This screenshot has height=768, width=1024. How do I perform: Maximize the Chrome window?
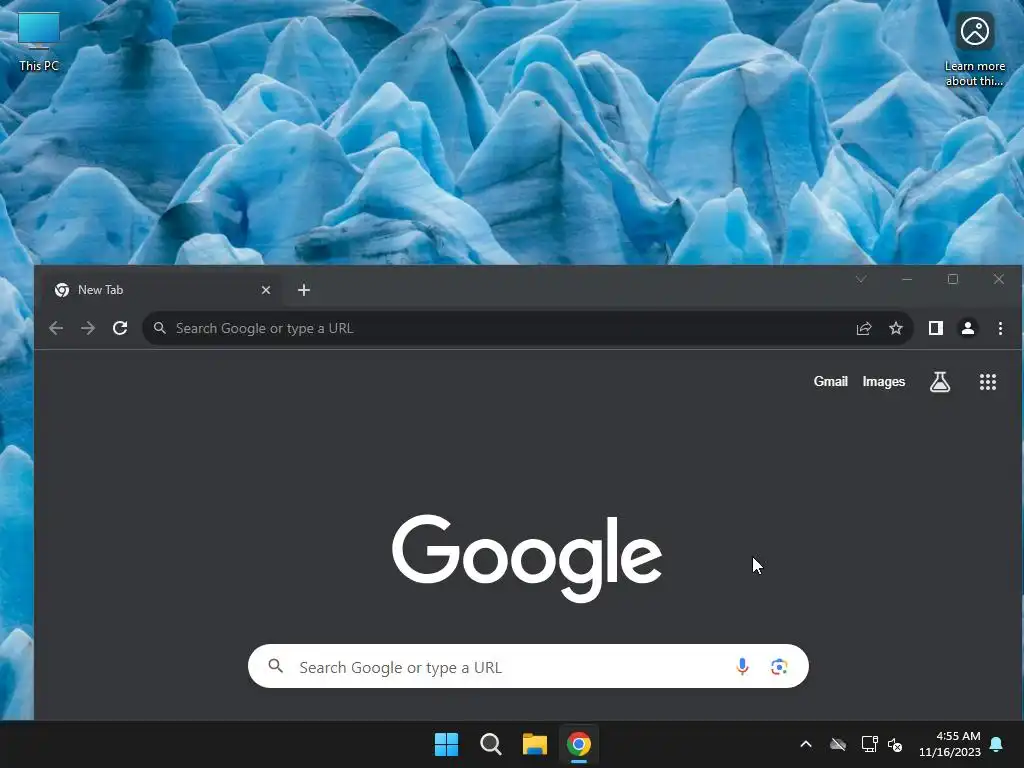[x=953, y=279]
